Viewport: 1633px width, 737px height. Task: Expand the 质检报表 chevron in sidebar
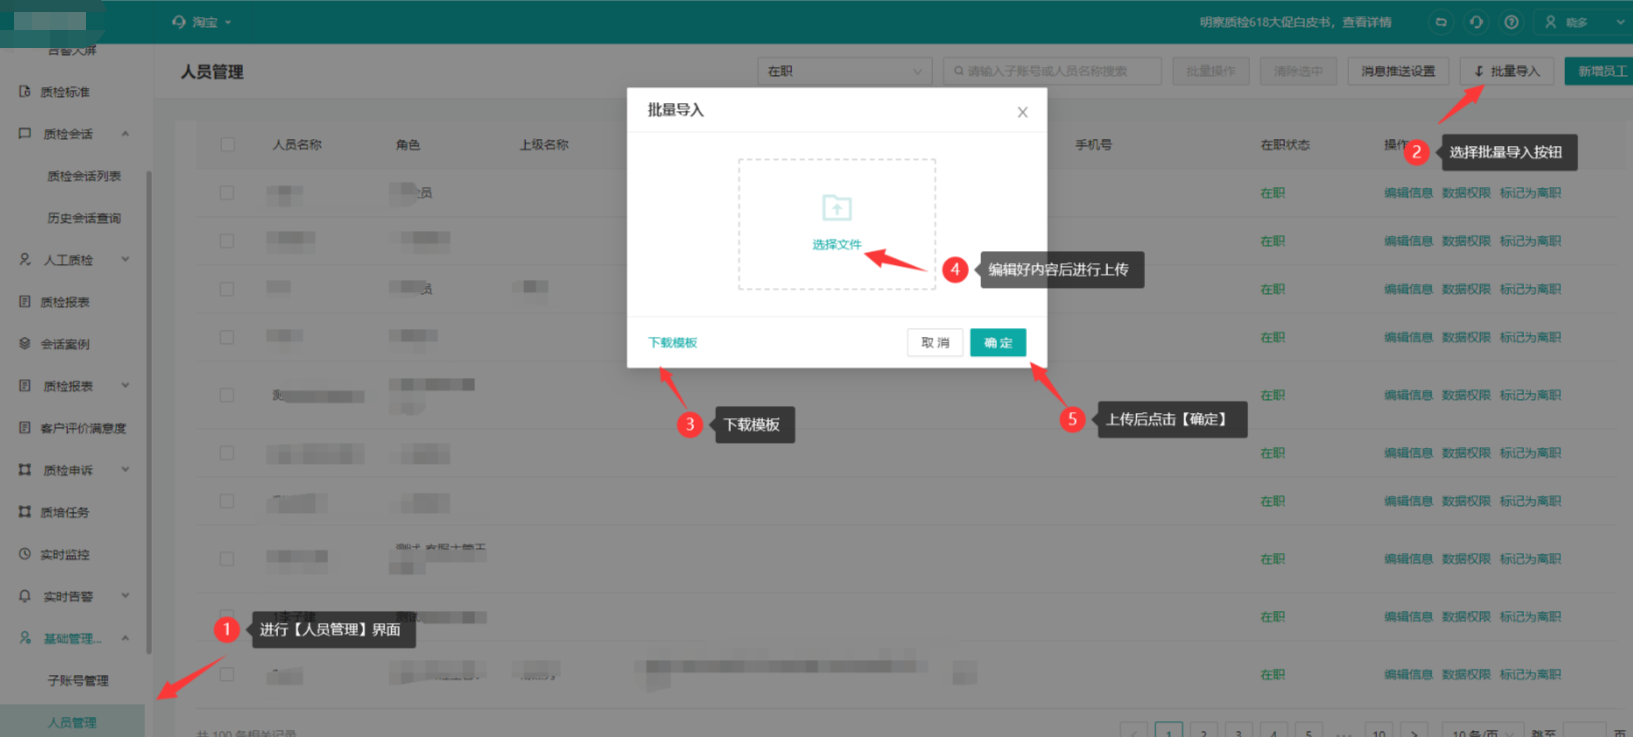(x=125, y=385)
